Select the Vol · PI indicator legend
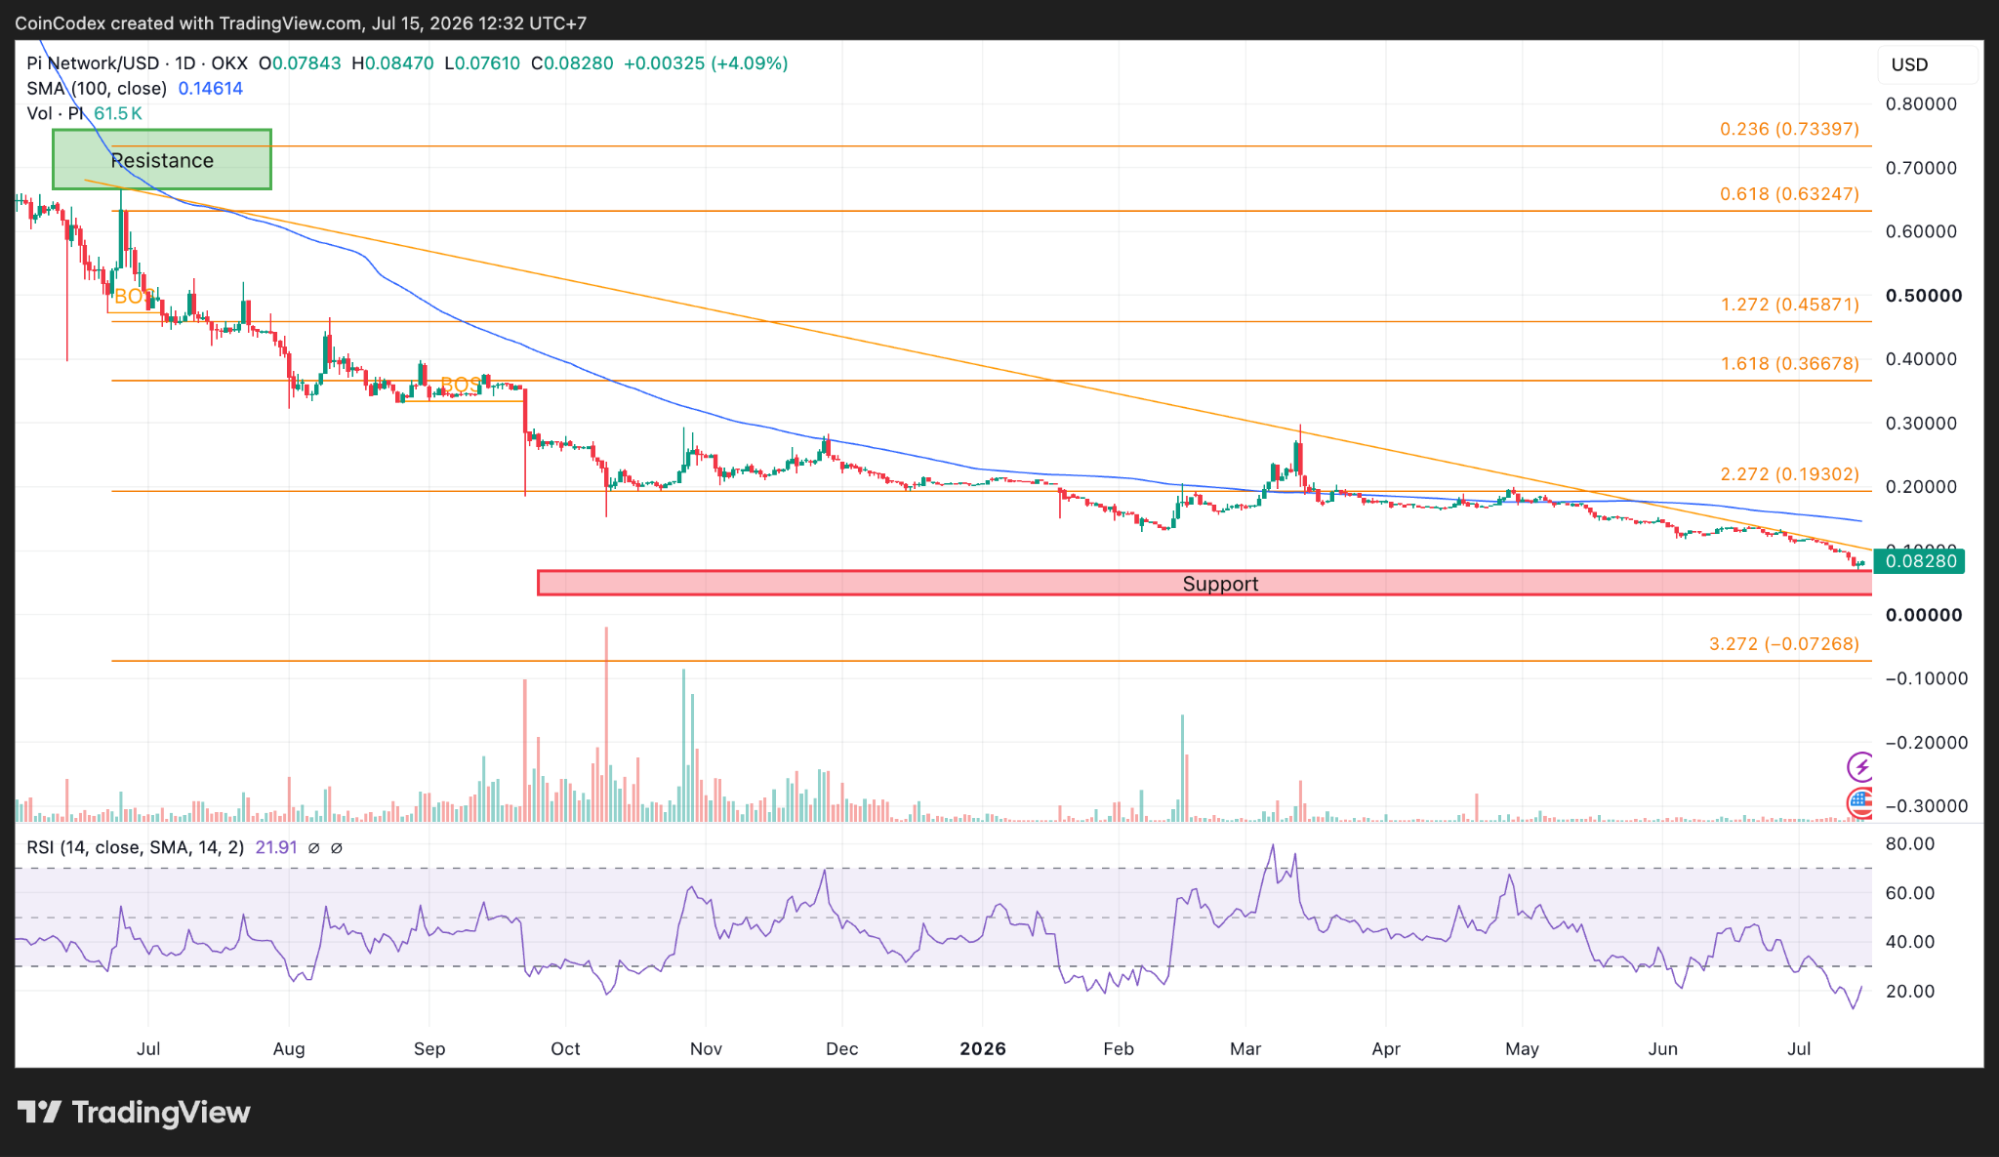Viewport: 1999px width, 1157px height. click(55, 113)
